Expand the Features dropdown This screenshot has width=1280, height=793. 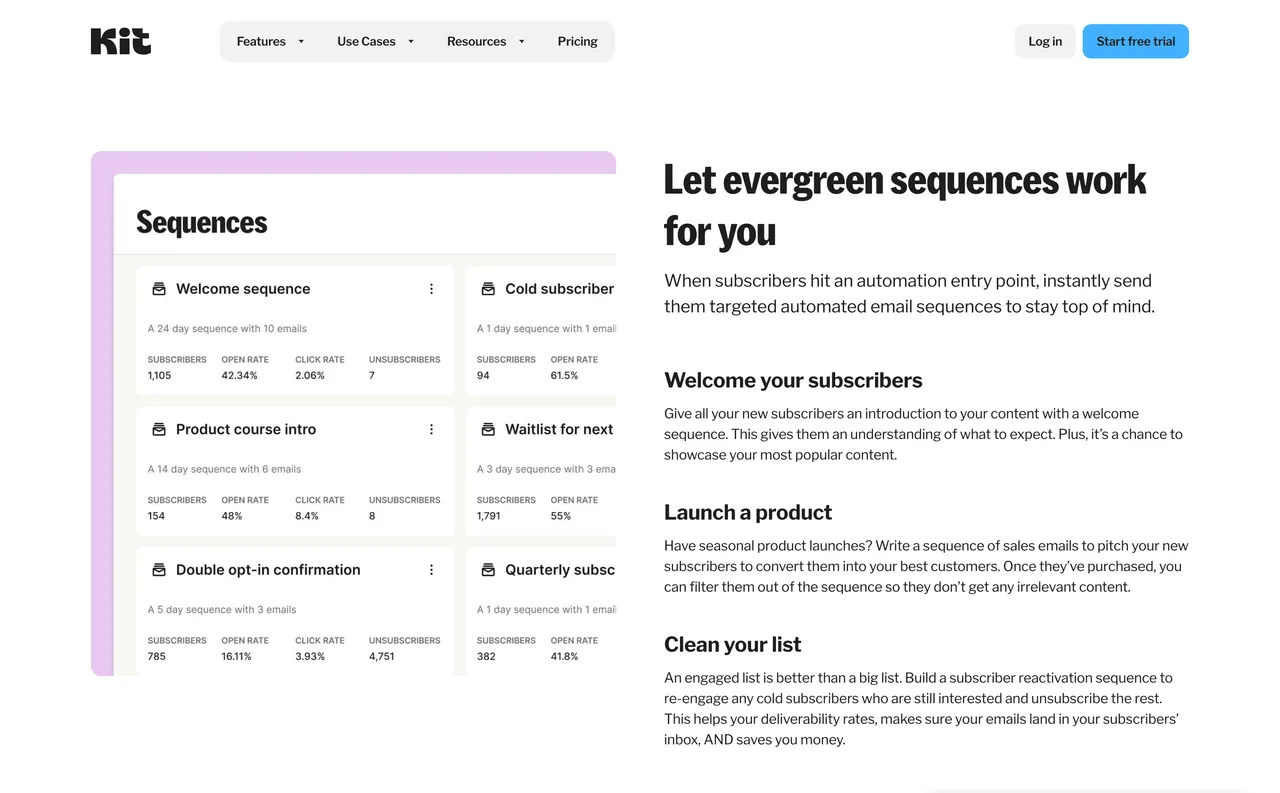click(269, 41)
